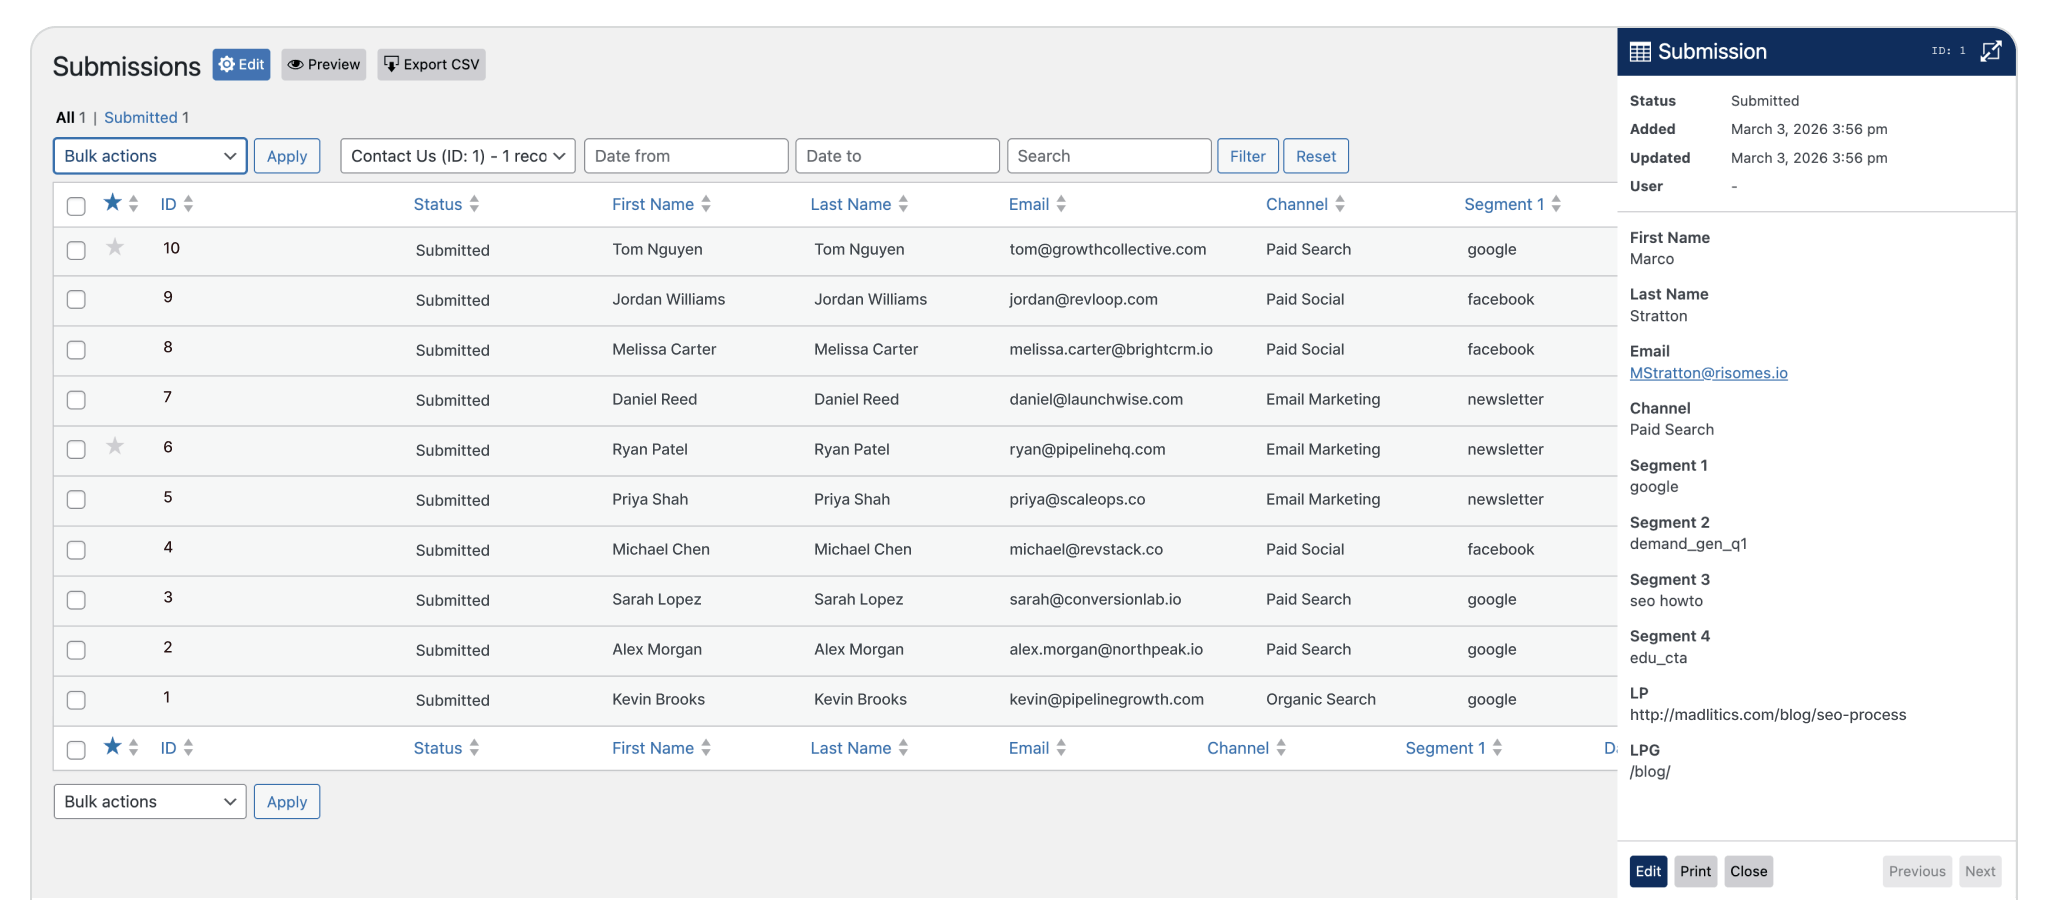This screenshot has height=900, width=2048.
Task: Click sort arrows beside top First Name header
Action: [706, 204]
